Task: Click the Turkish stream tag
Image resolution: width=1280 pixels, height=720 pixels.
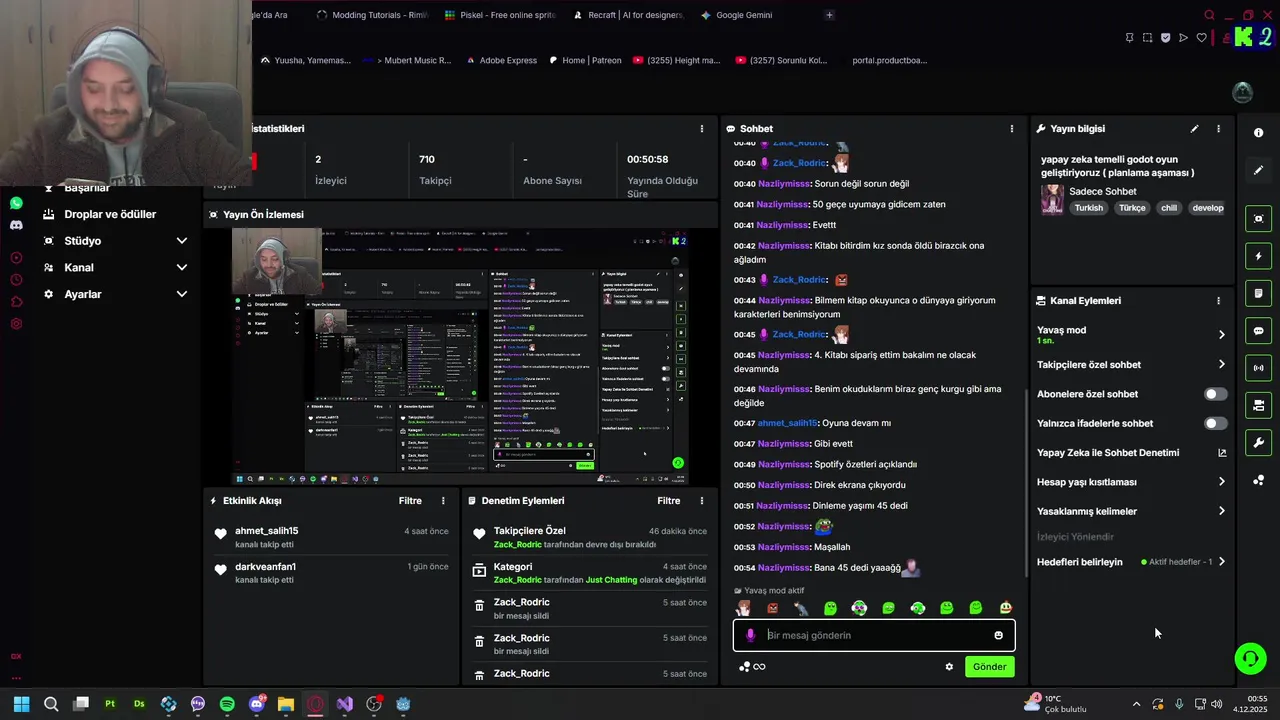Action: pyautogui.click(x=1088, y=208)
